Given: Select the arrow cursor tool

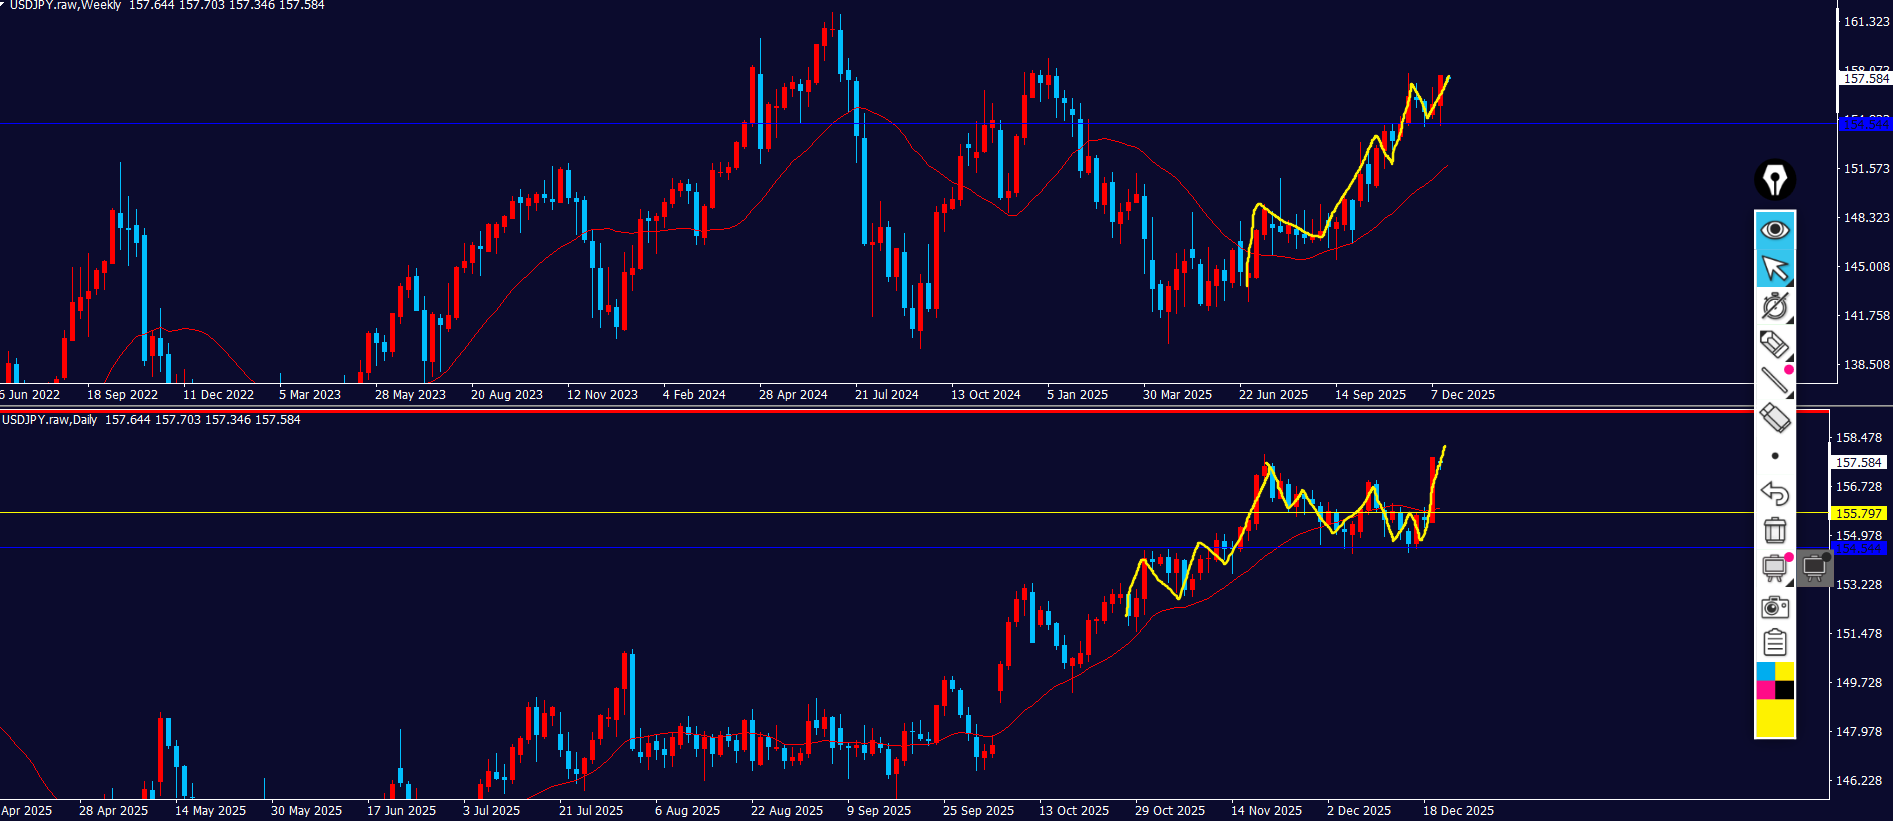Looking at the screenshot, I should click(1775, 268).
